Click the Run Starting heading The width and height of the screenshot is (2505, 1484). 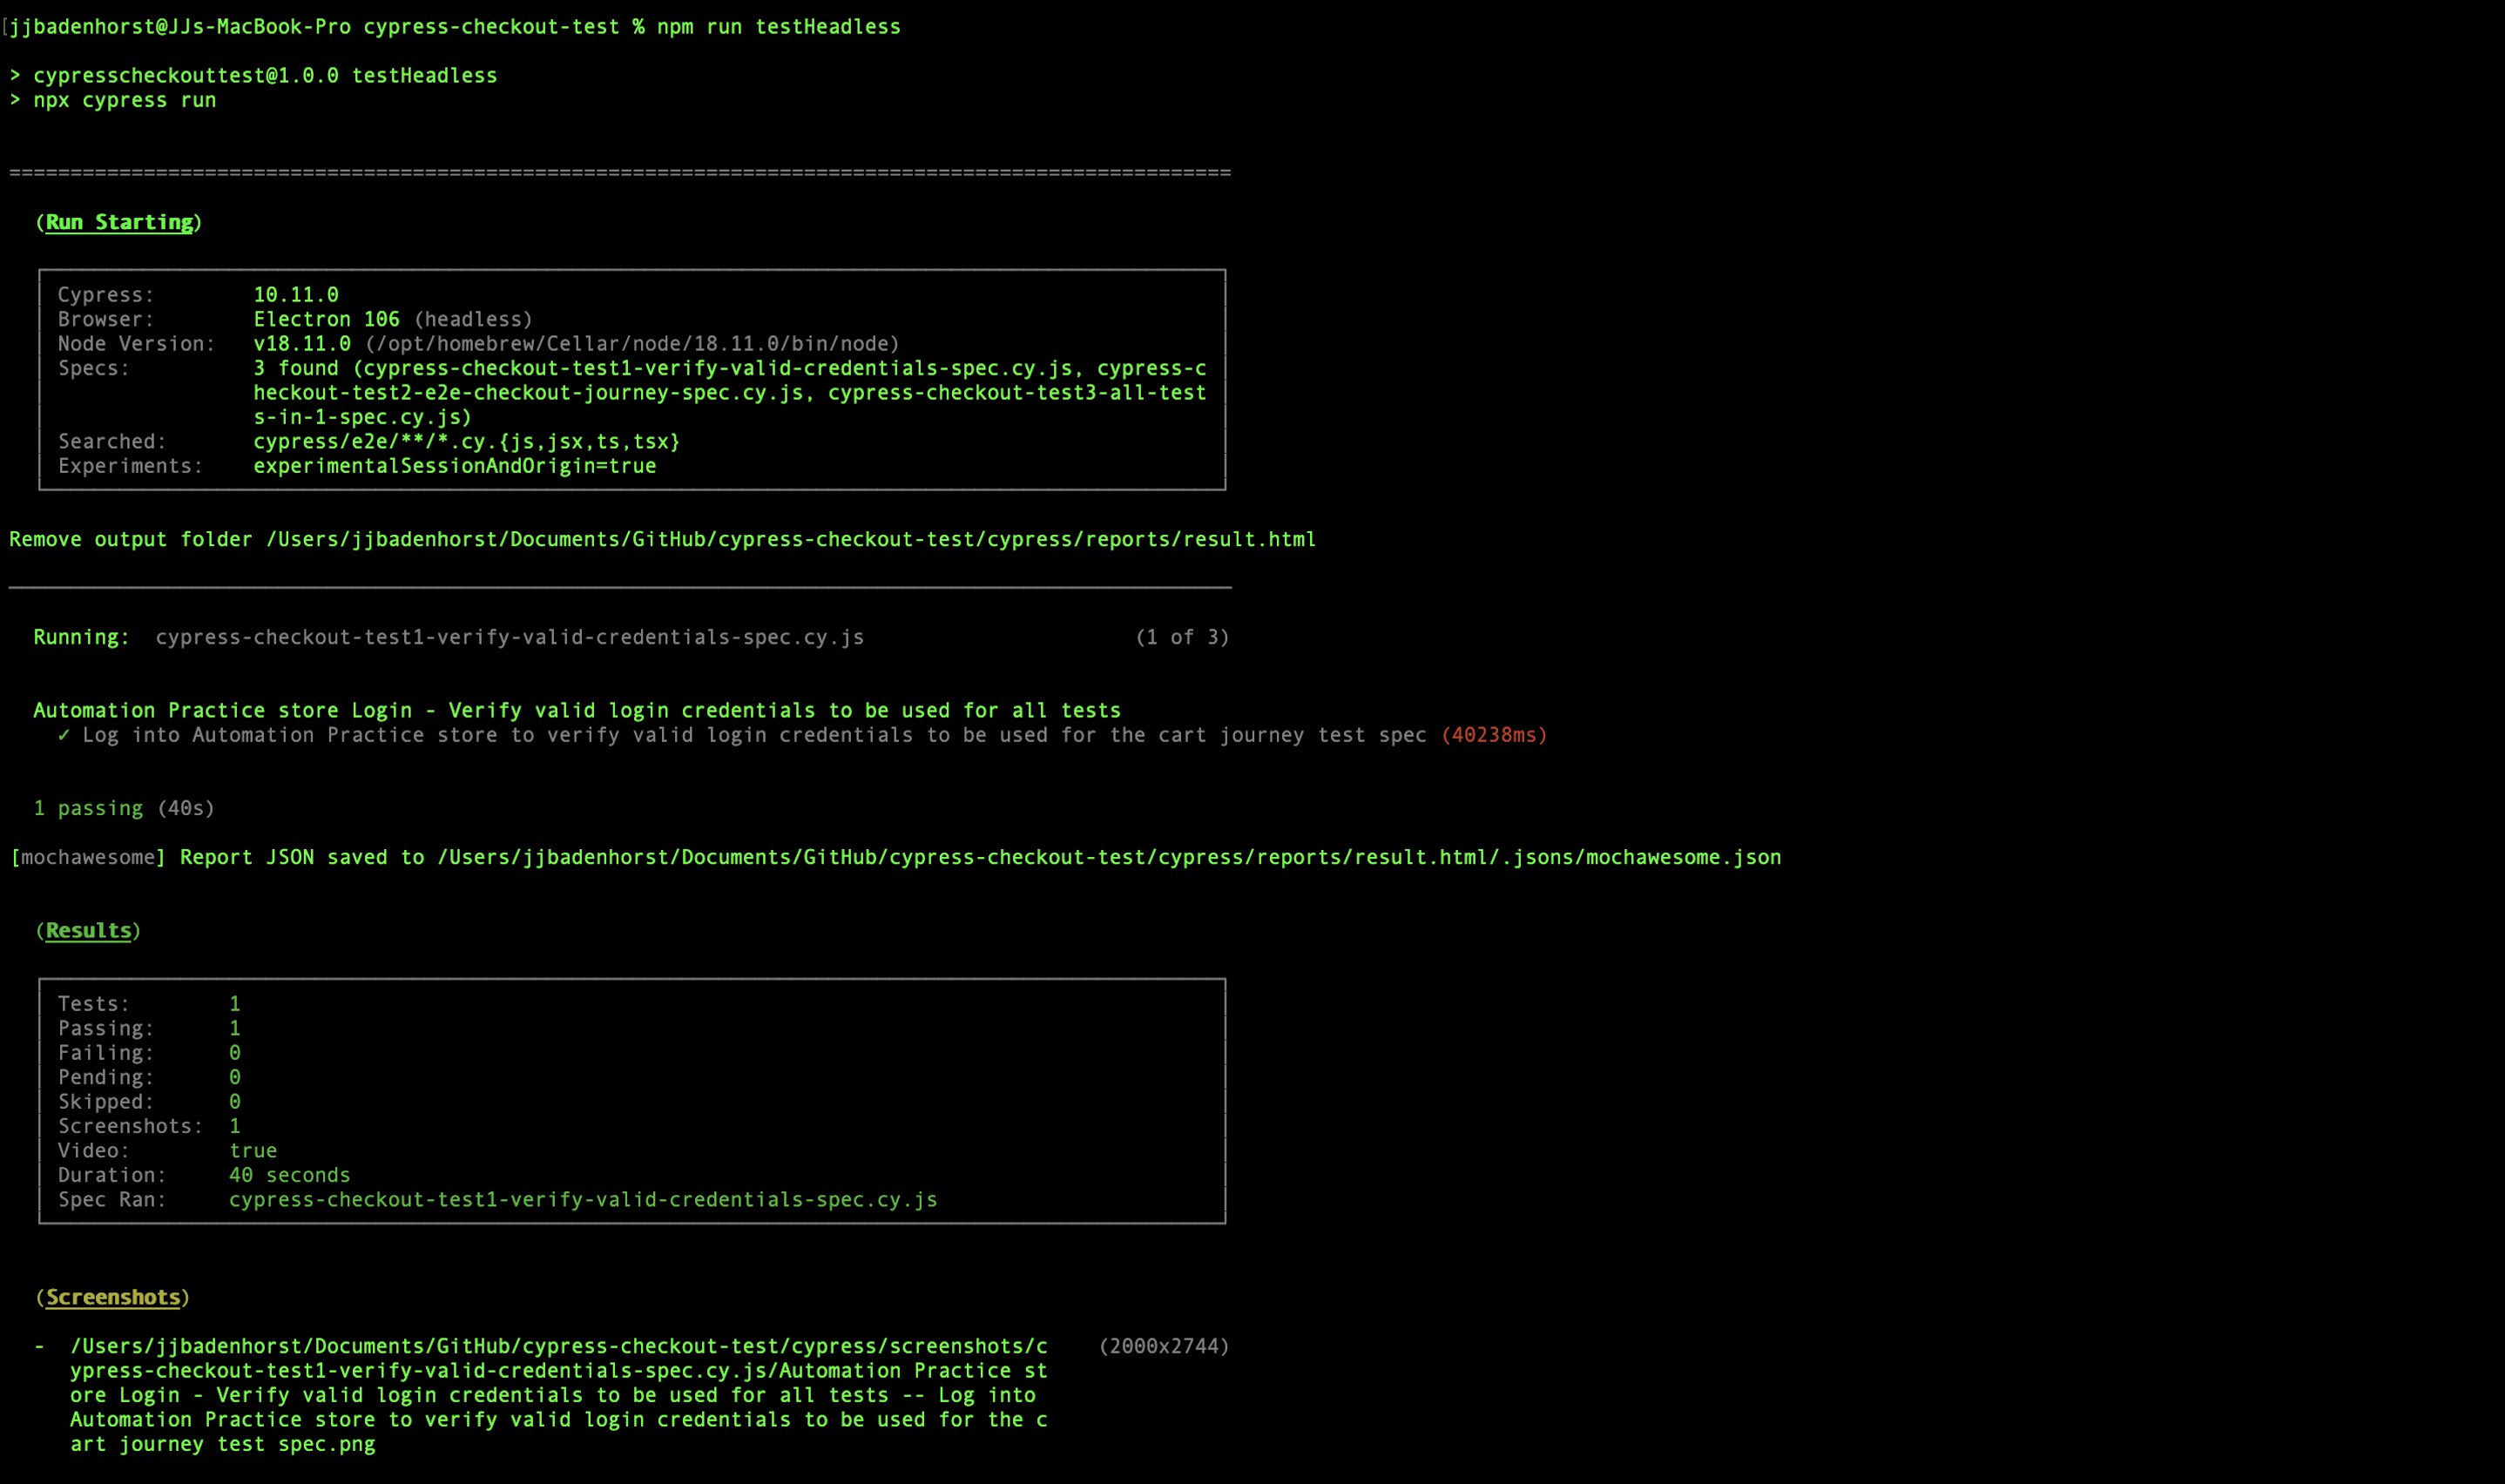point(119,222)
